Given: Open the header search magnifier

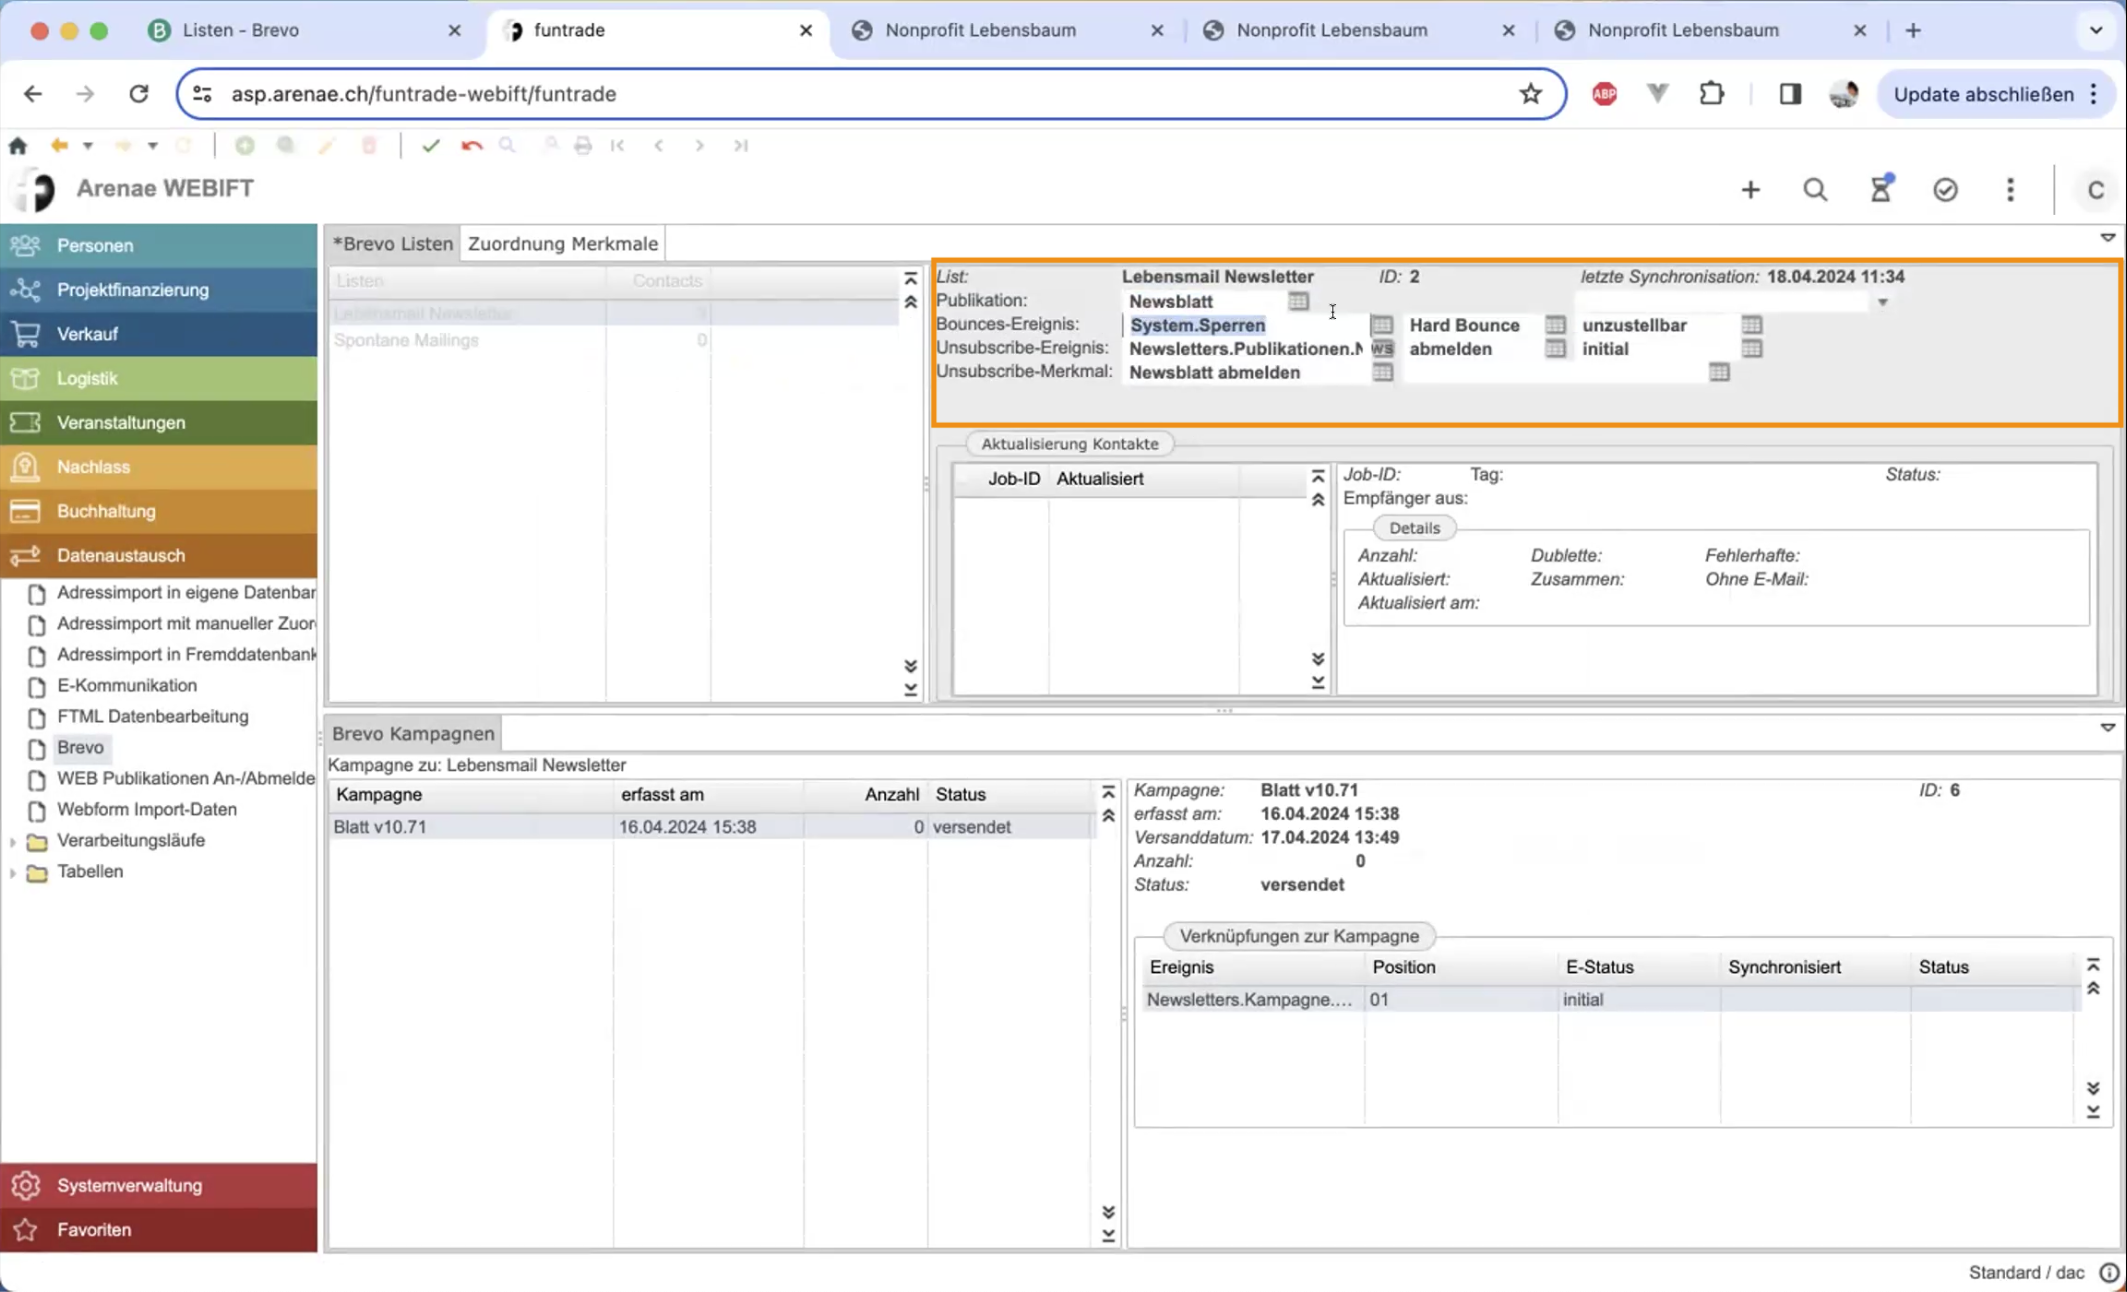Looking at the screenshot, I should (1815, 189).
